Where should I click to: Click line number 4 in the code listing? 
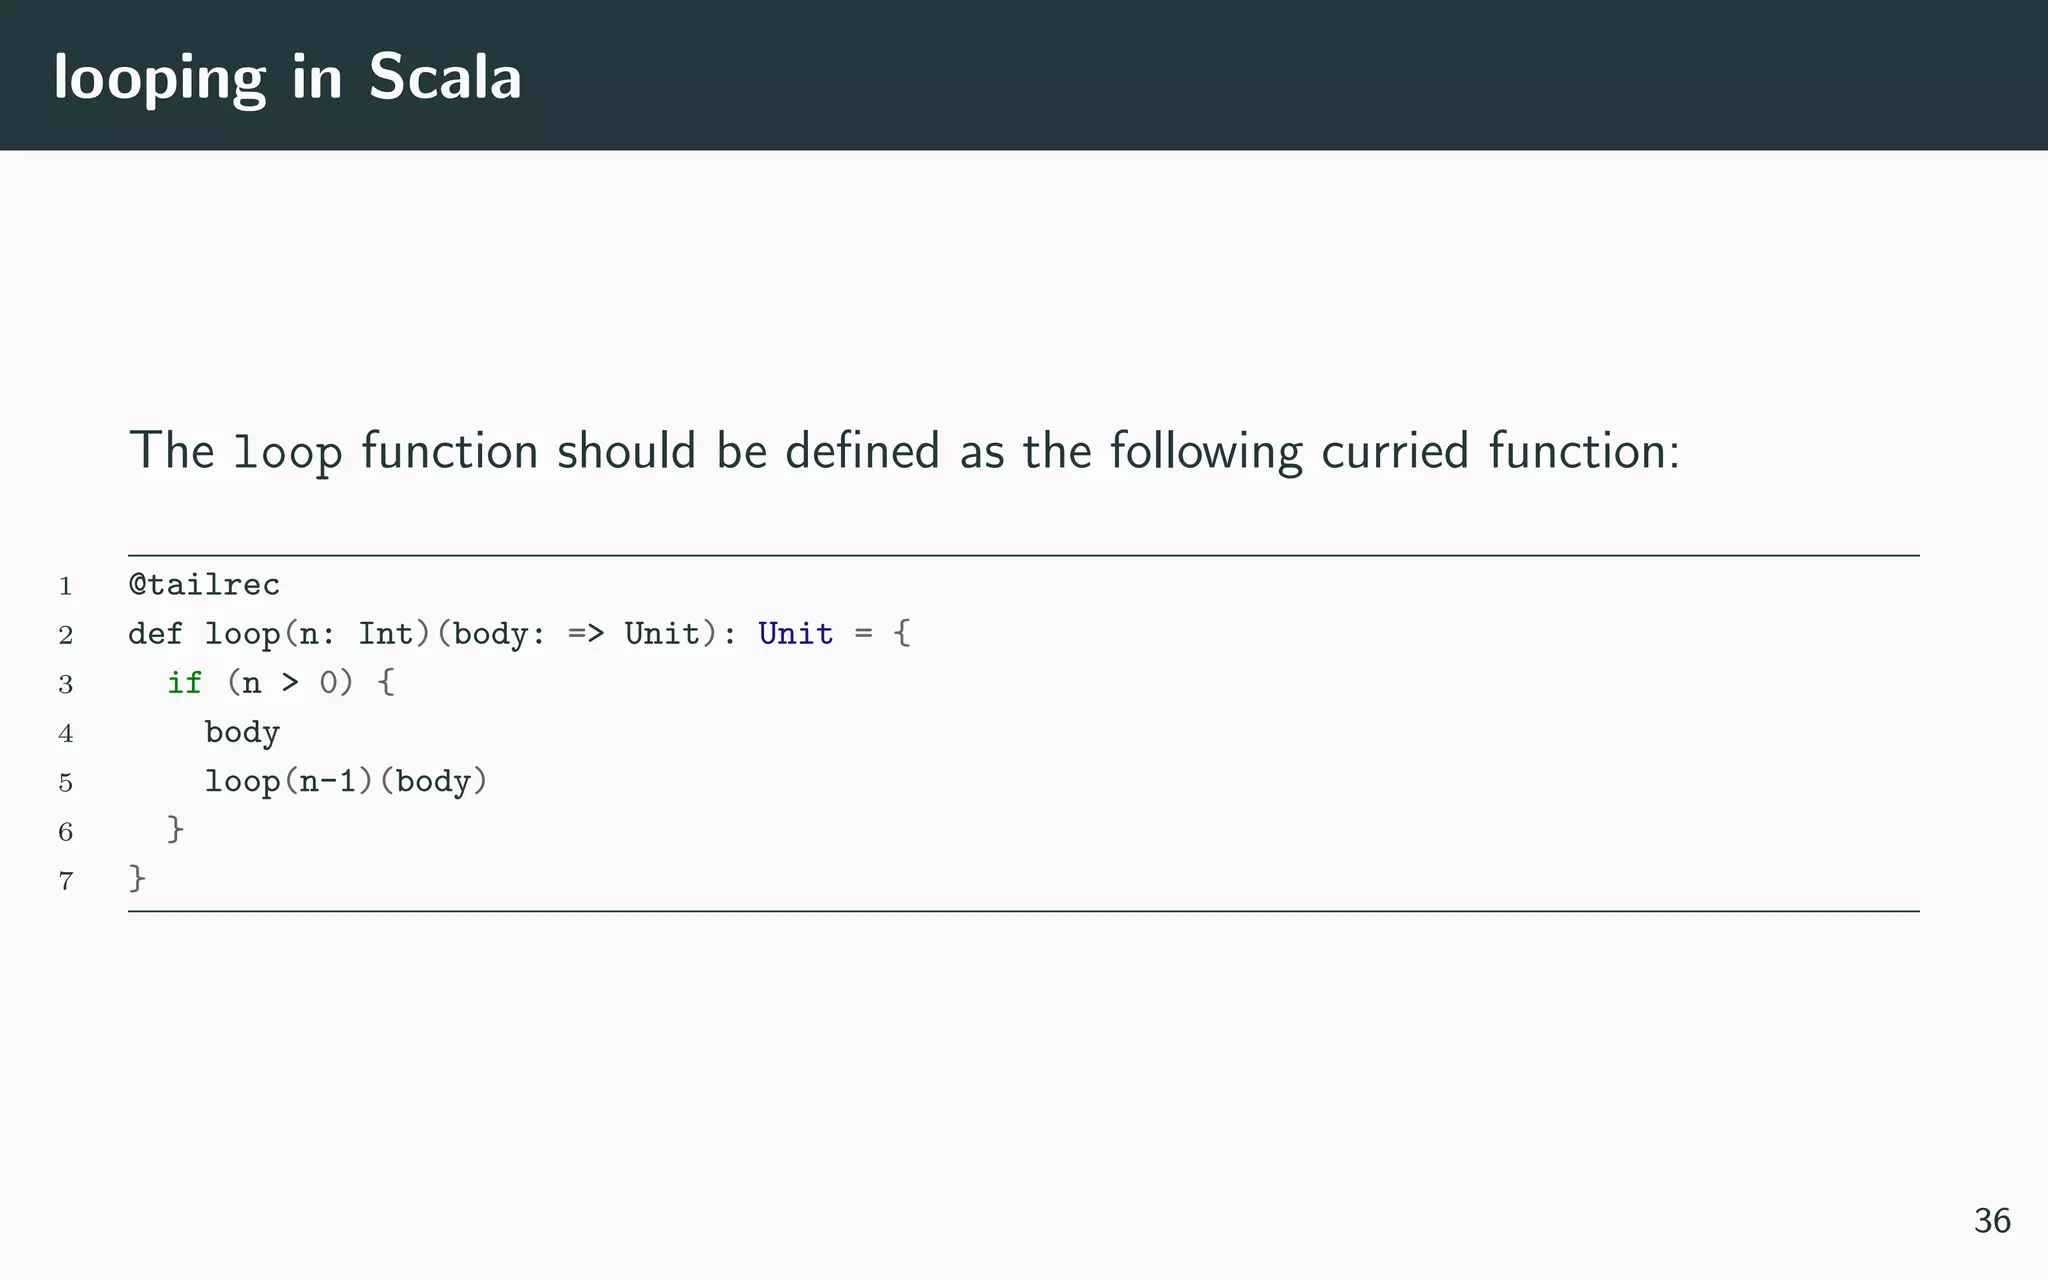tap(66, 734)
